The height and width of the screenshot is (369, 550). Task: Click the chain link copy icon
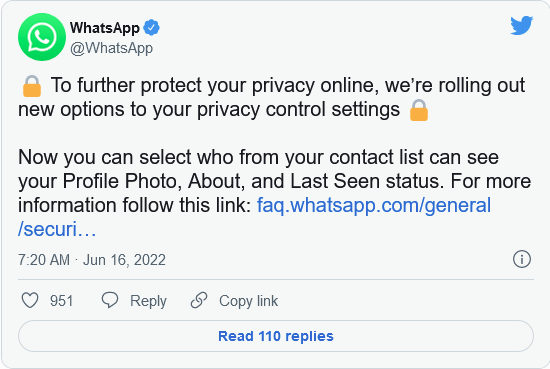(x=199, y=300)
